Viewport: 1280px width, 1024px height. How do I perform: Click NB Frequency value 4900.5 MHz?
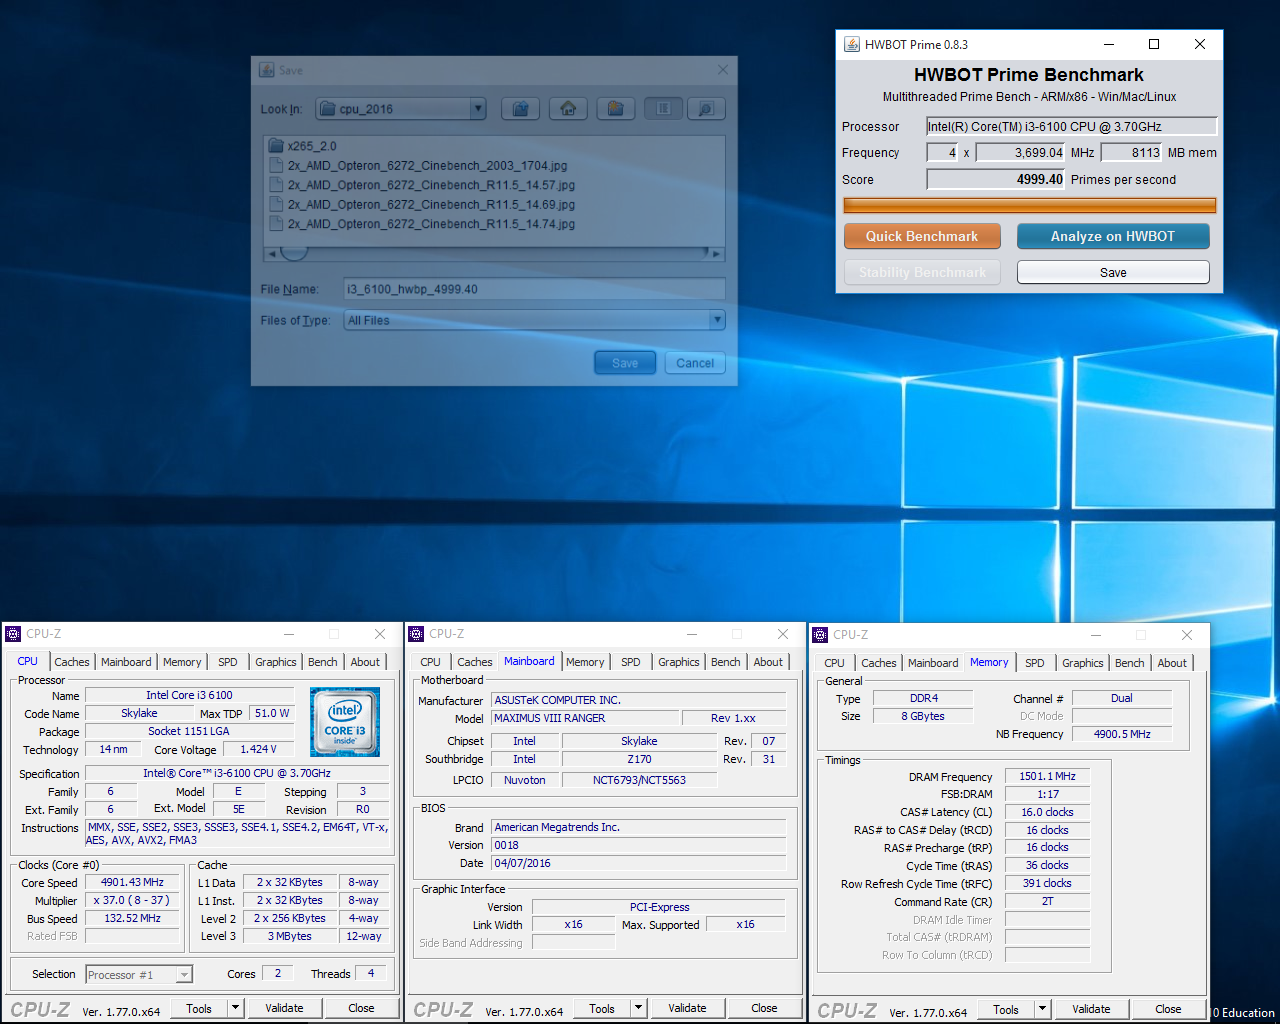coord(1122,734)
